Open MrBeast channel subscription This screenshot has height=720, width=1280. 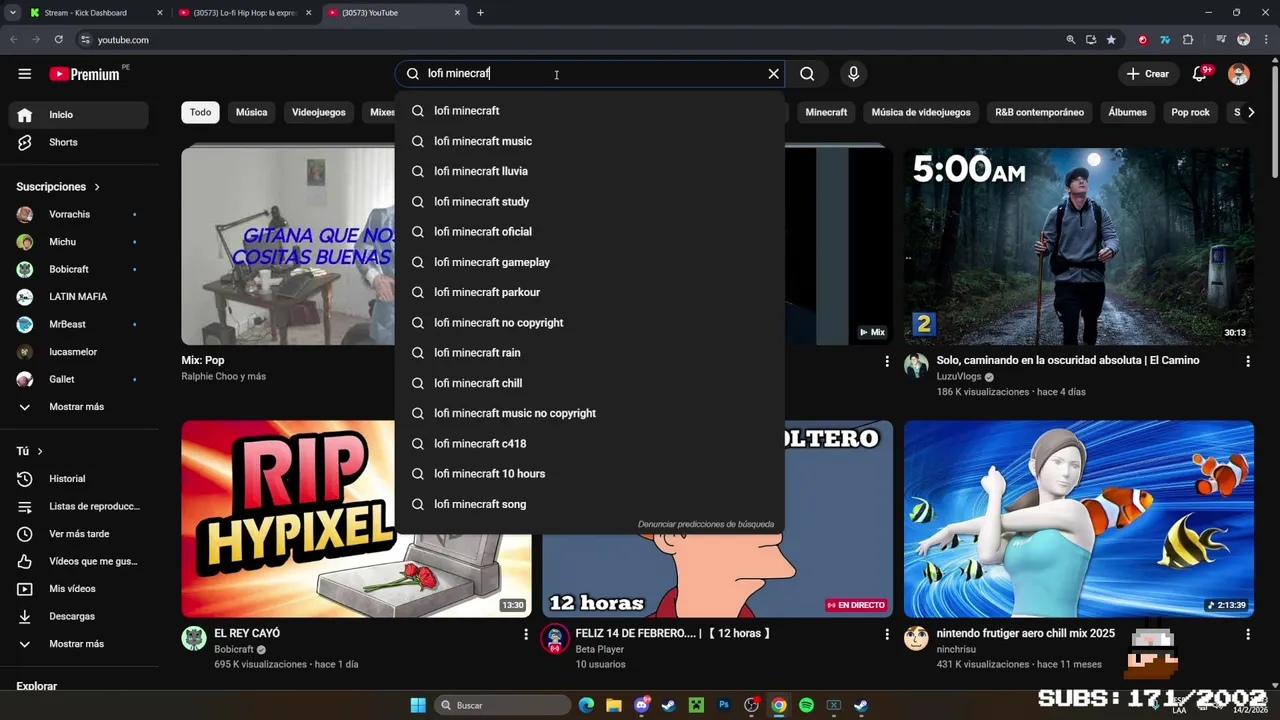[x=78, y=324]
